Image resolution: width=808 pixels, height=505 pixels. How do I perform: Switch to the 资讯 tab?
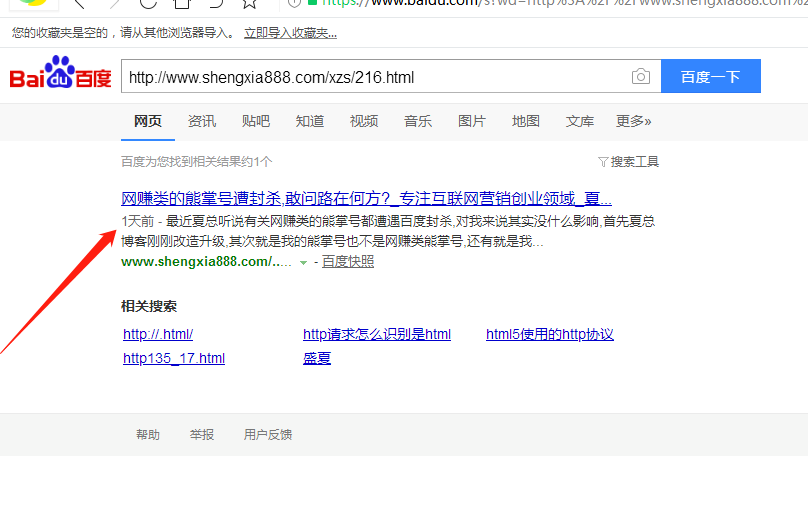(202, 121)
